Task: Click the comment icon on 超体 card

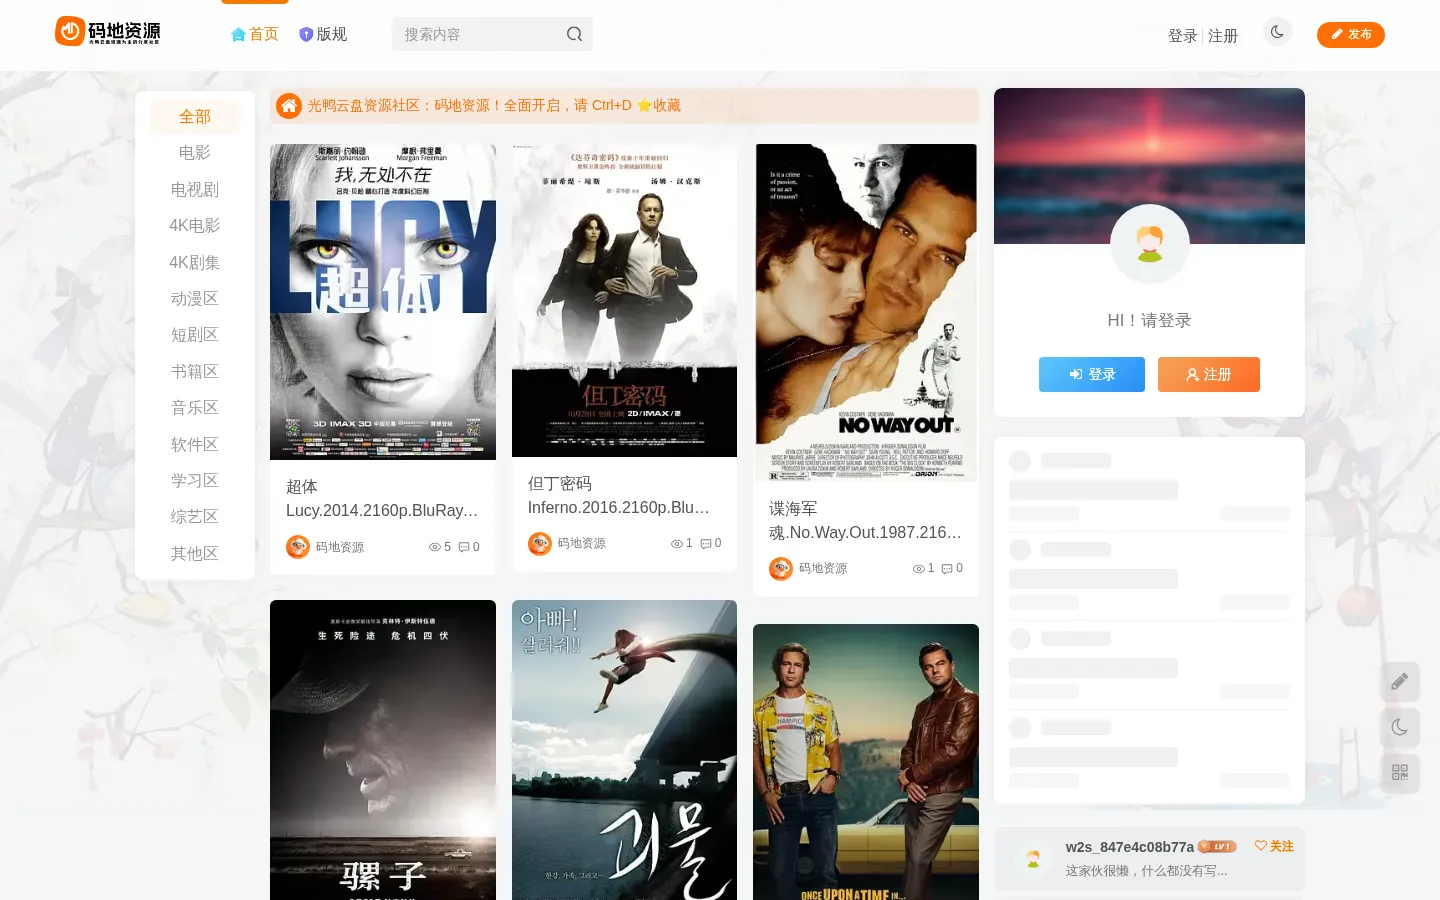Action: click(x=464, y=547)
